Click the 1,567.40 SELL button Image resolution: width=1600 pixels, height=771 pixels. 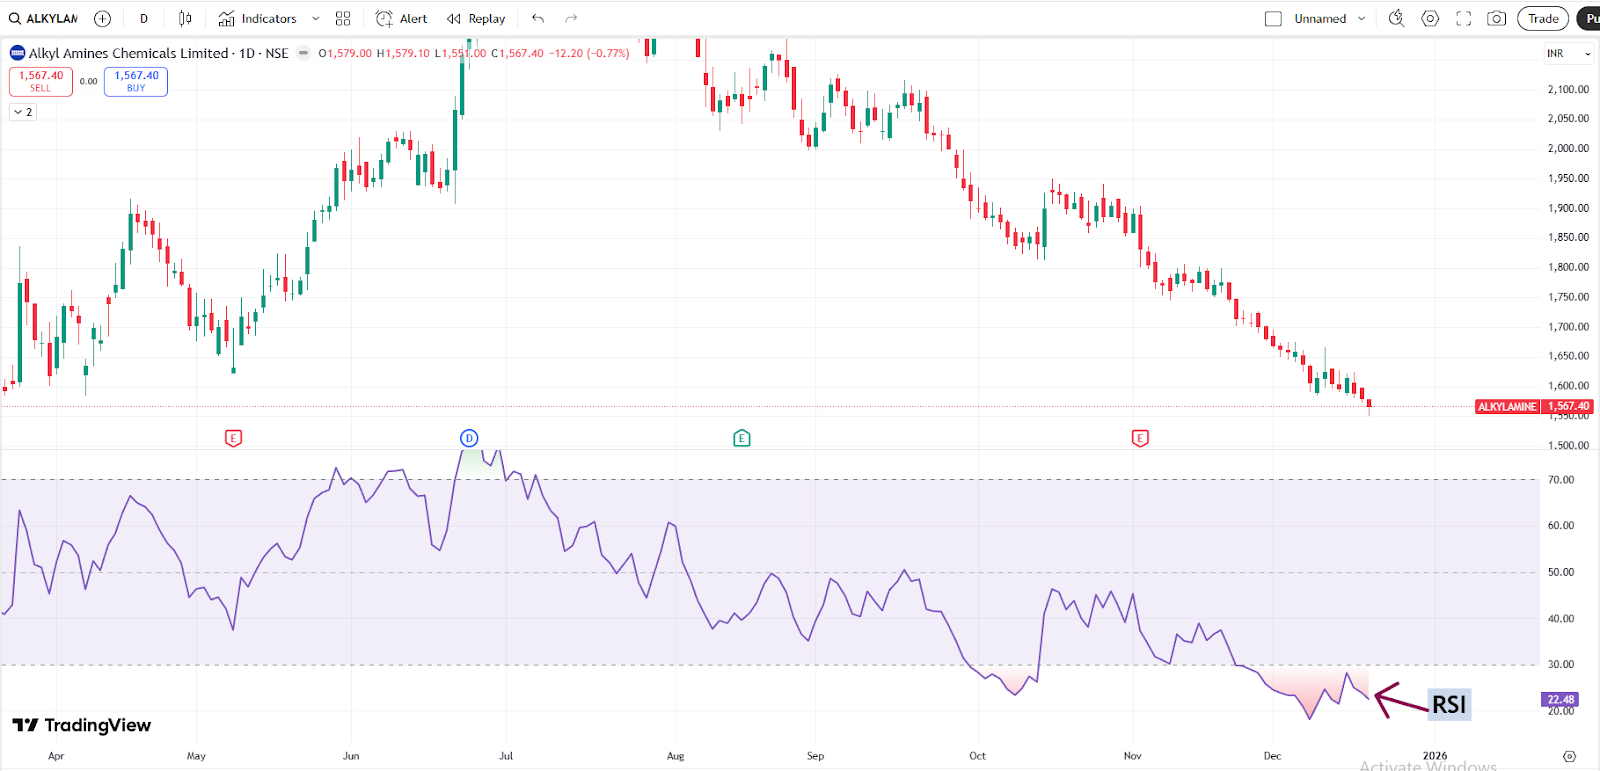pos(41,81)
